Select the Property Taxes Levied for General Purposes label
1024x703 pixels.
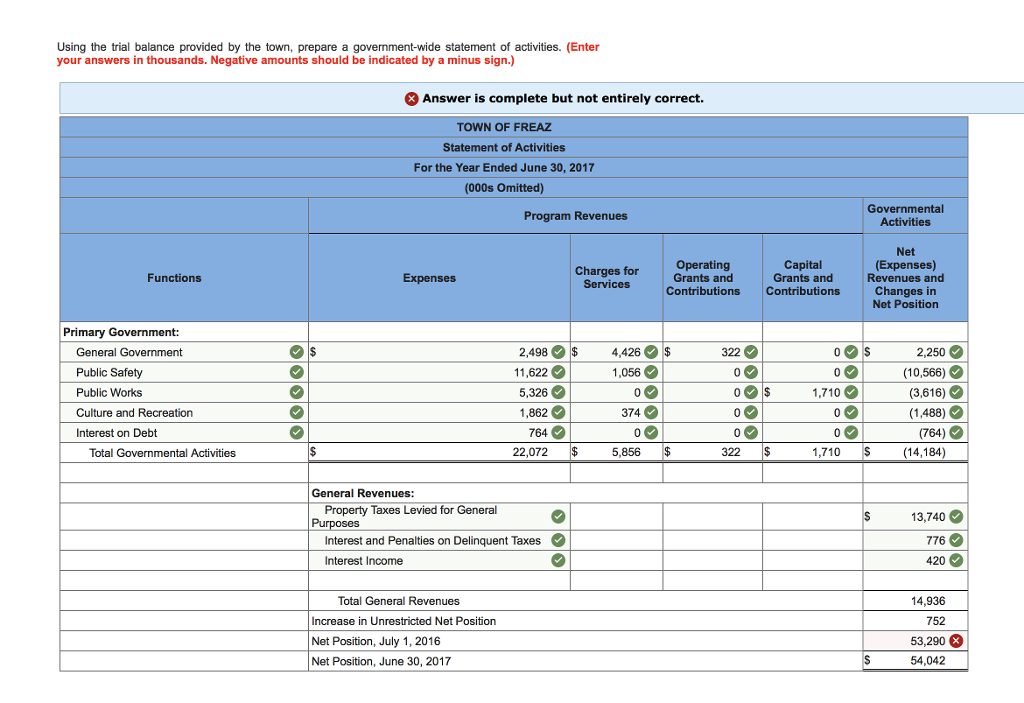[404, 517]
